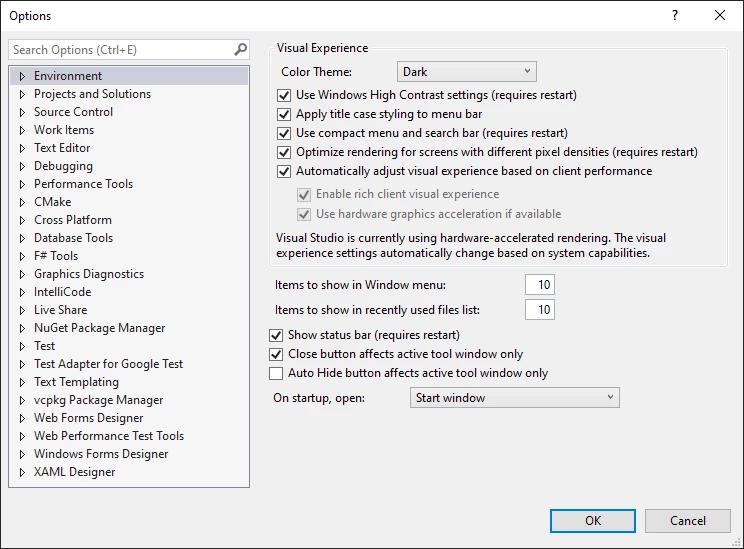This screenshot has height=549, width=744.
Task: Click the help question mark button
Action: (x=675, y=15)
